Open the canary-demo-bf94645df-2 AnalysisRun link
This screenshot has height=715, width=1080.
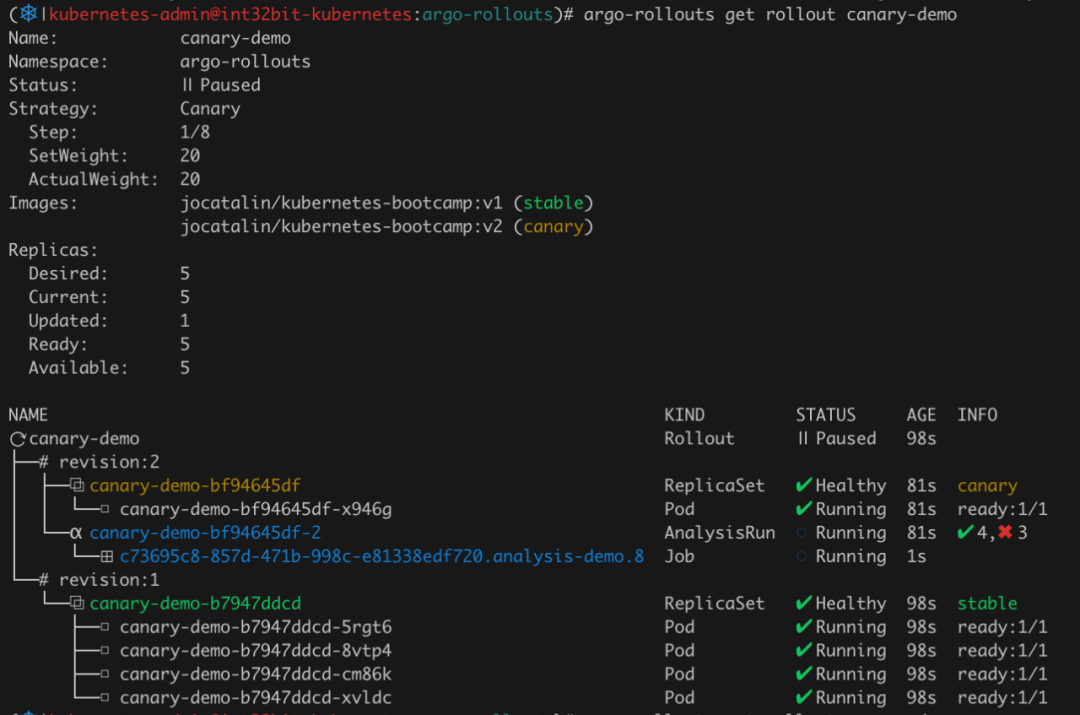(205, 533)
